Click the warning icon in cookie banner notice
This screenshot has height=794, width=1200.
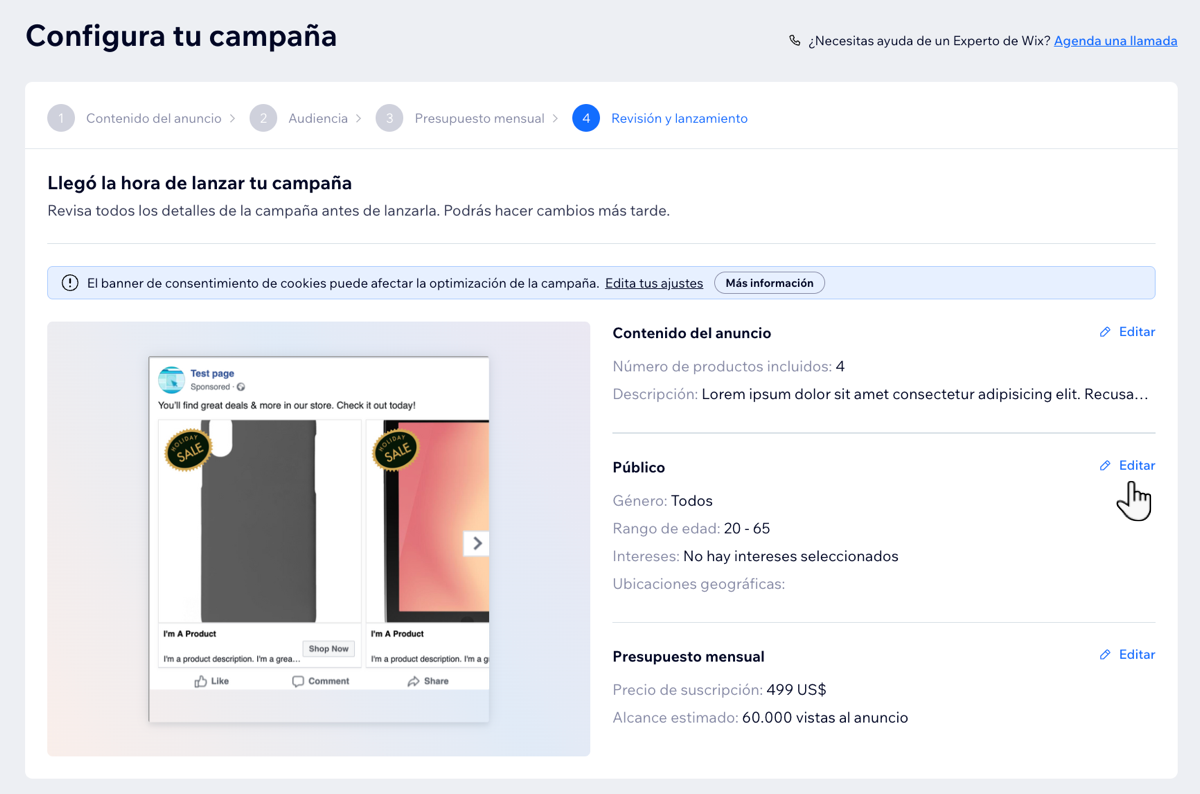point(70,283)
